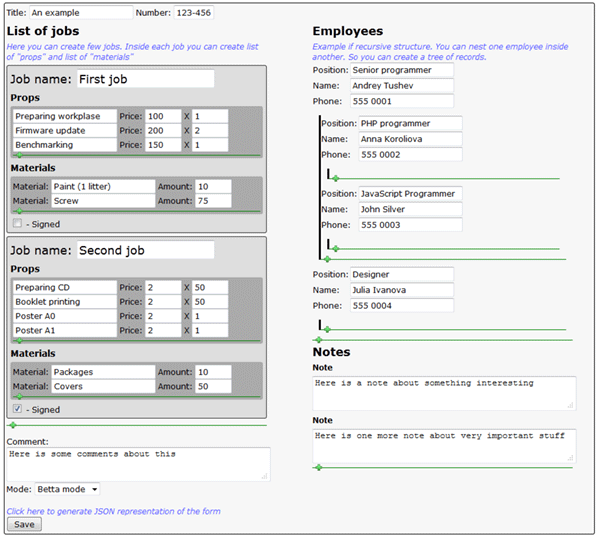Edit the Andrey Tushev name field
This screenshot has width=600, height=539.
(402, 86)
